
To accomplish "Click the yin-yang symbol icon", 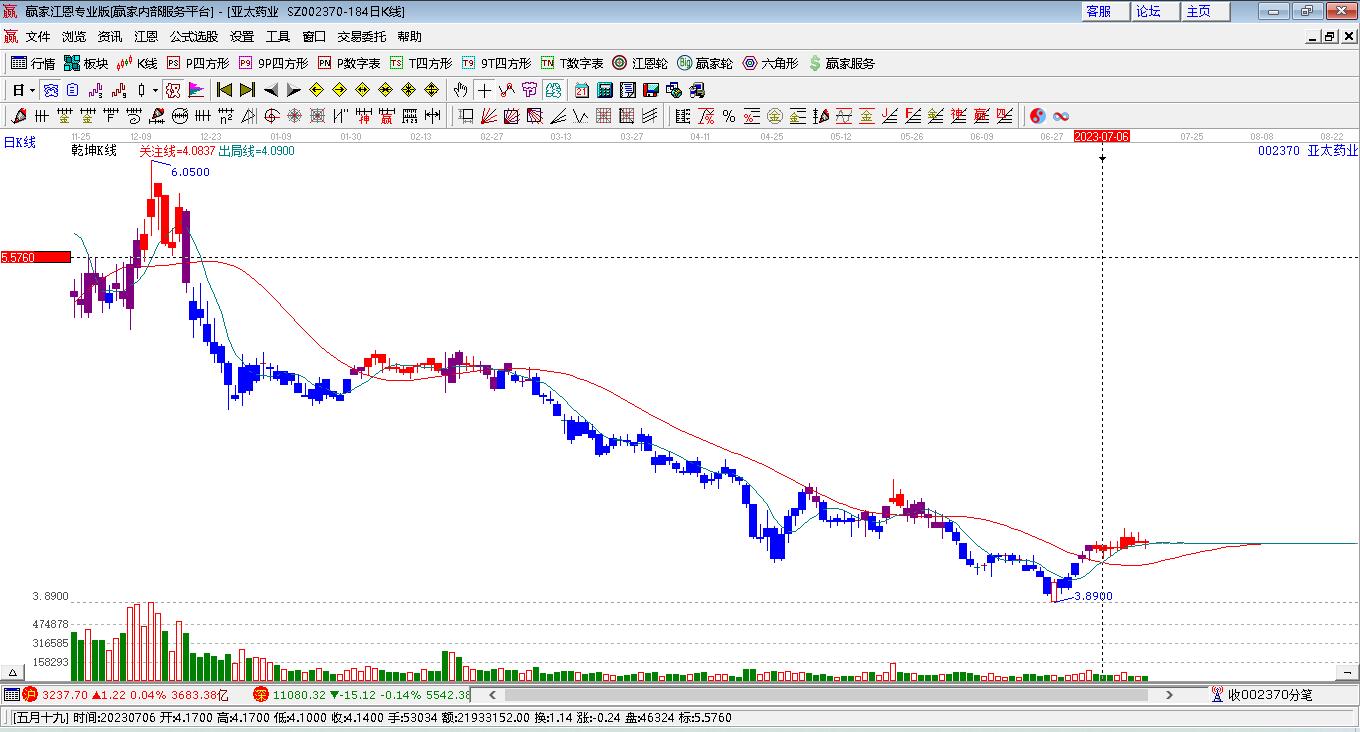I will 1038,116.
